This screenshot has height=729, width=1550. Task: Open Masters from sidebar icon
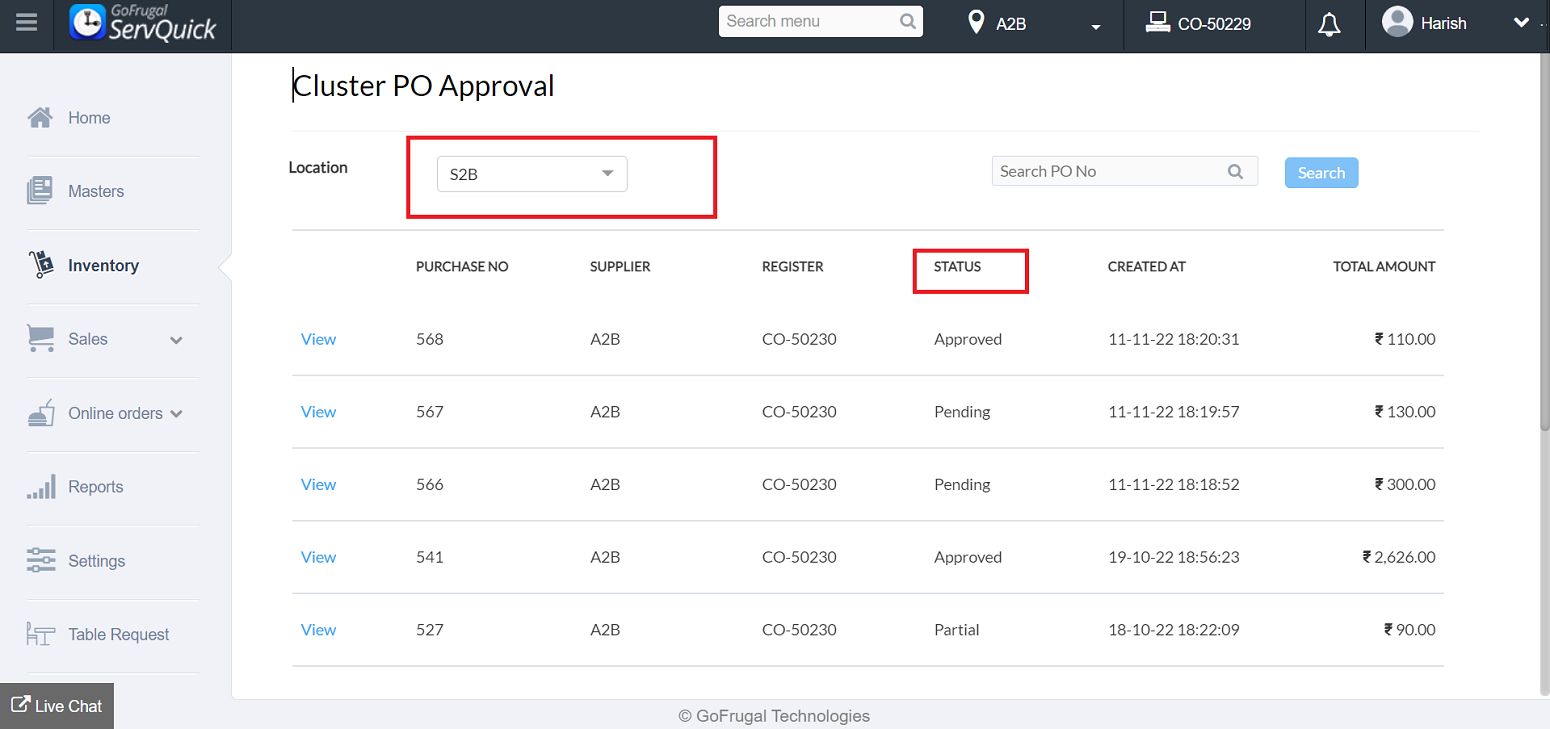pos(40,191)
